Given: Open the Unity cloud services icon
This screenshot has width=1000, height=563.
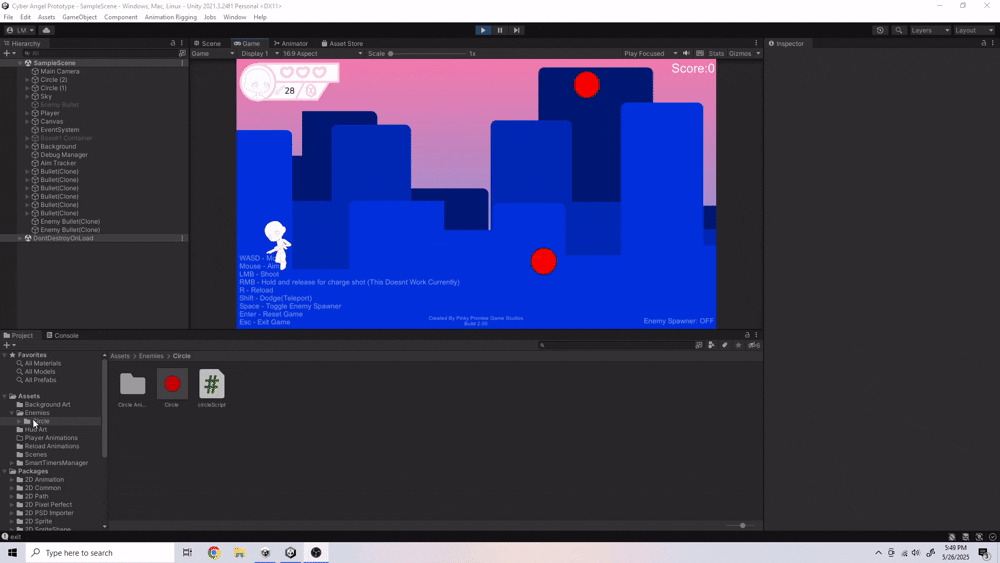Looking at the screenshot, I should click(47, 30).
